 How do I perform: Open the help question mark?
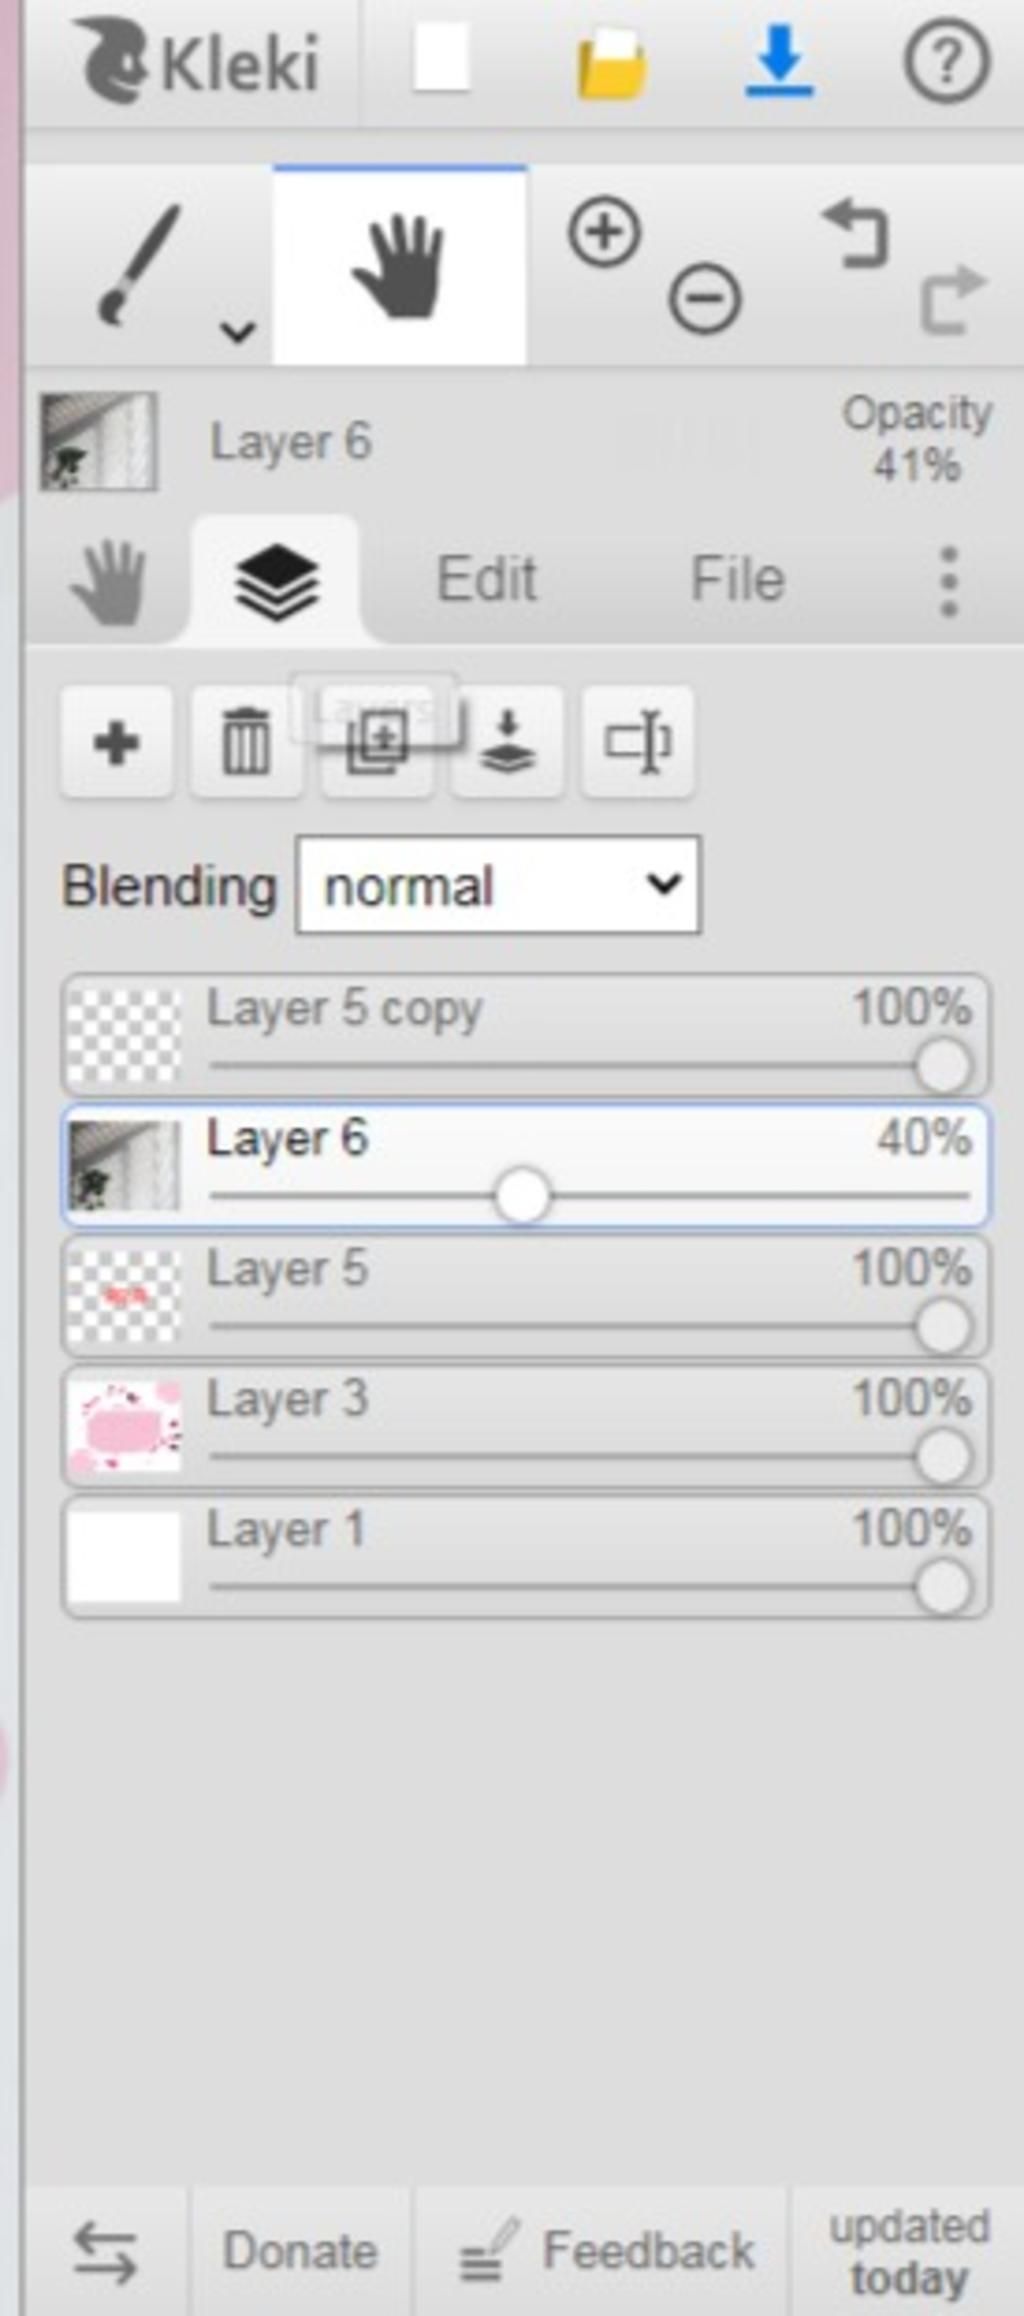tap(946, 62)
